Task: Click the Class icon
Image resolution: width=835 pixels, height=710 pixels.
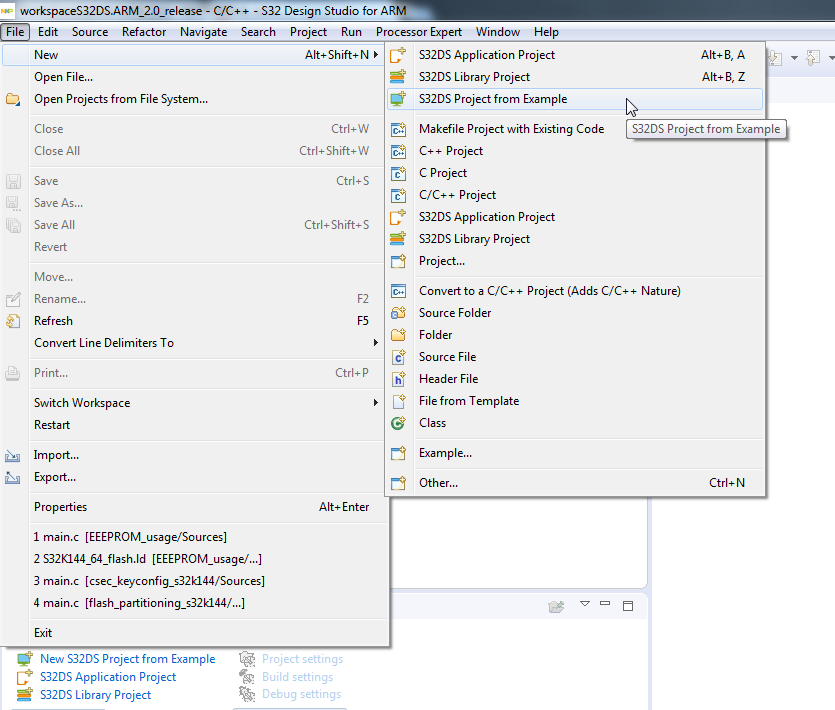Action: (398, 423)
